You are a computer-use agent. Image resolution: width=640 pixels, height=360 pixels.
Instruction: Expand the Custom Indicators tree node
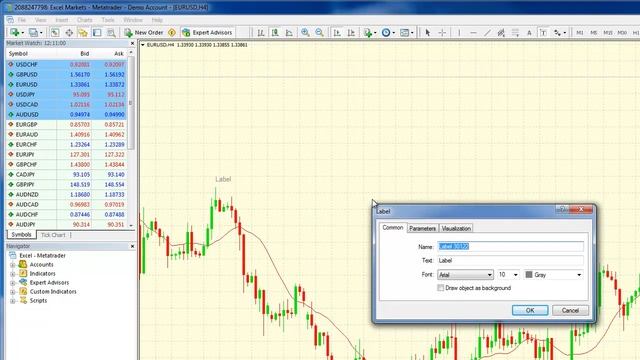[x=13, y=292]
